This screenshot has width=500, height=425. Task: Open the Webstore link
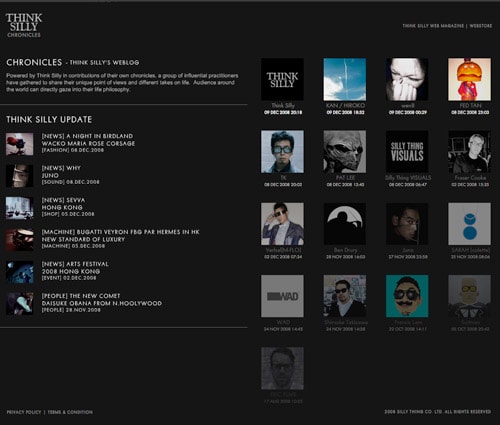coord(480,26)
